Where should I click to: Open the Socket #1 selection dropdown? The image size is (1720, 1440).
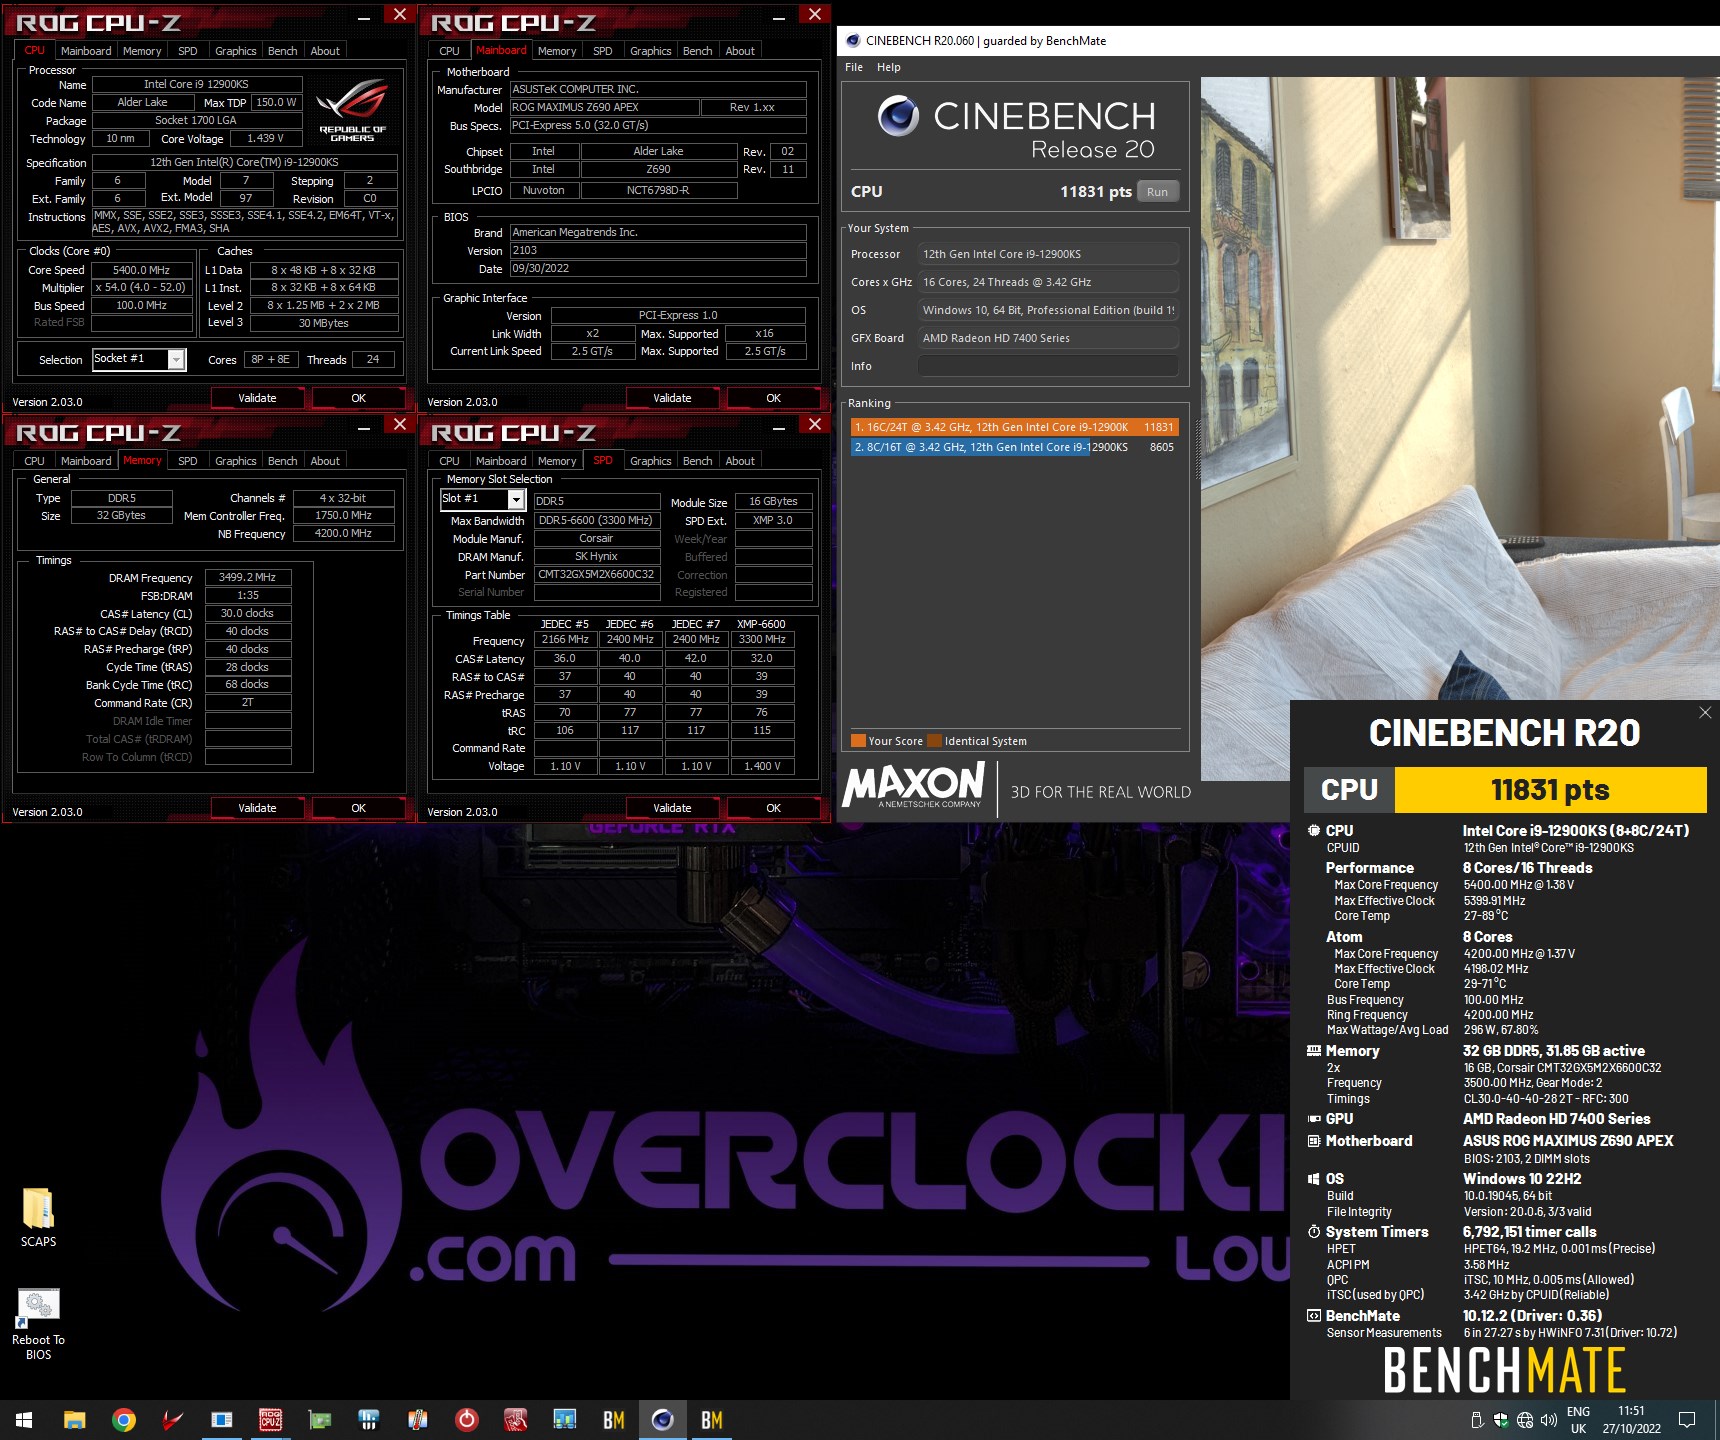tap(139, 359)
